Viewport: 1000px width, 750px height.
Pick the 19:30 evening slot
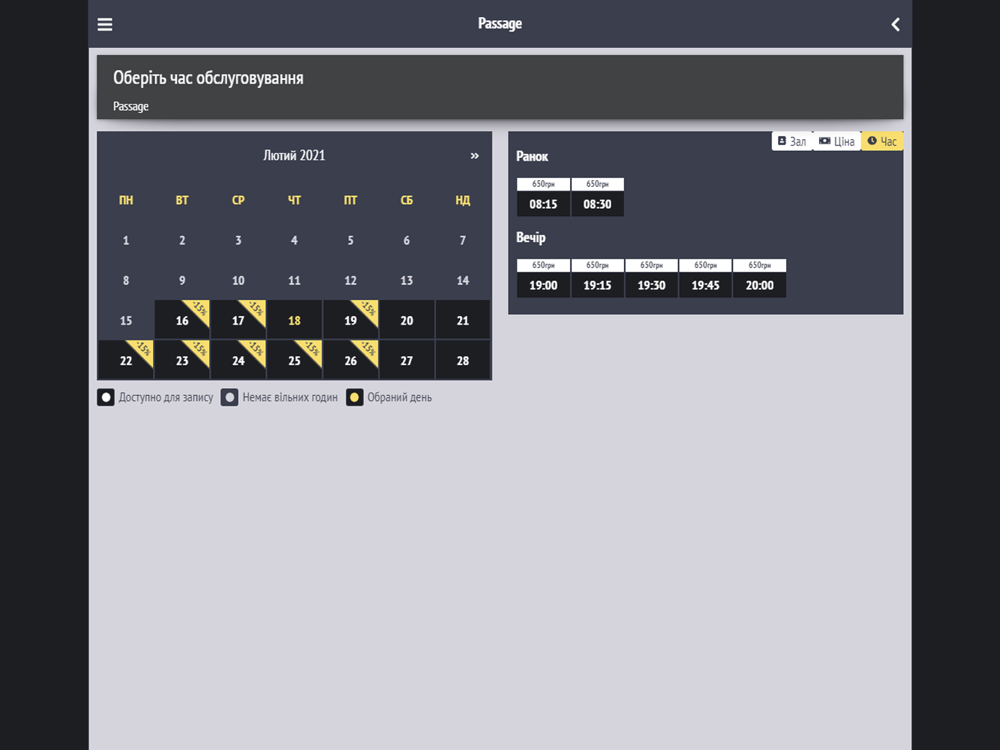point(651,278)
